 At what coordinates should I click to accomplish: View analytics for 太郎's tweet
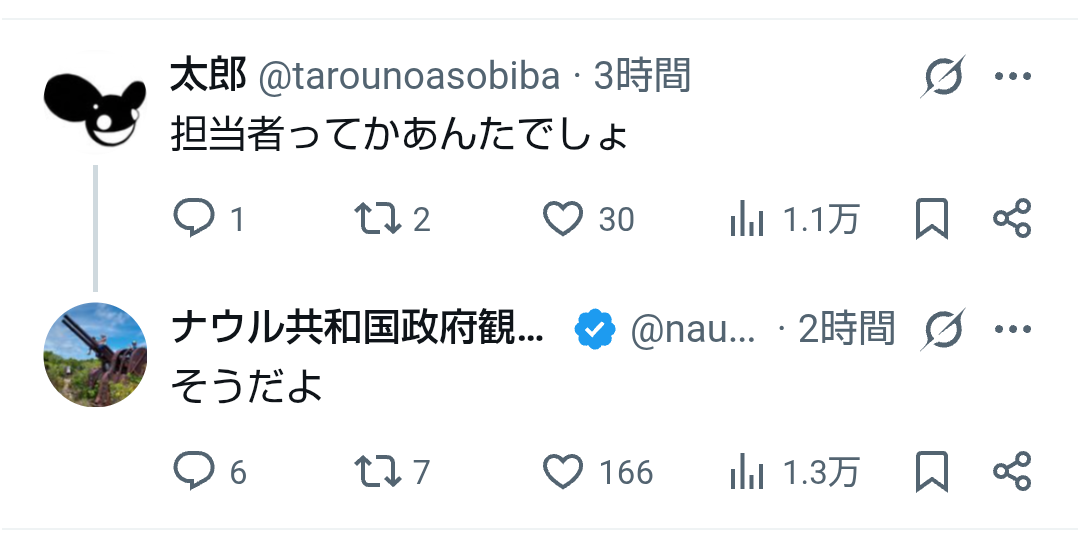point(747,218)
